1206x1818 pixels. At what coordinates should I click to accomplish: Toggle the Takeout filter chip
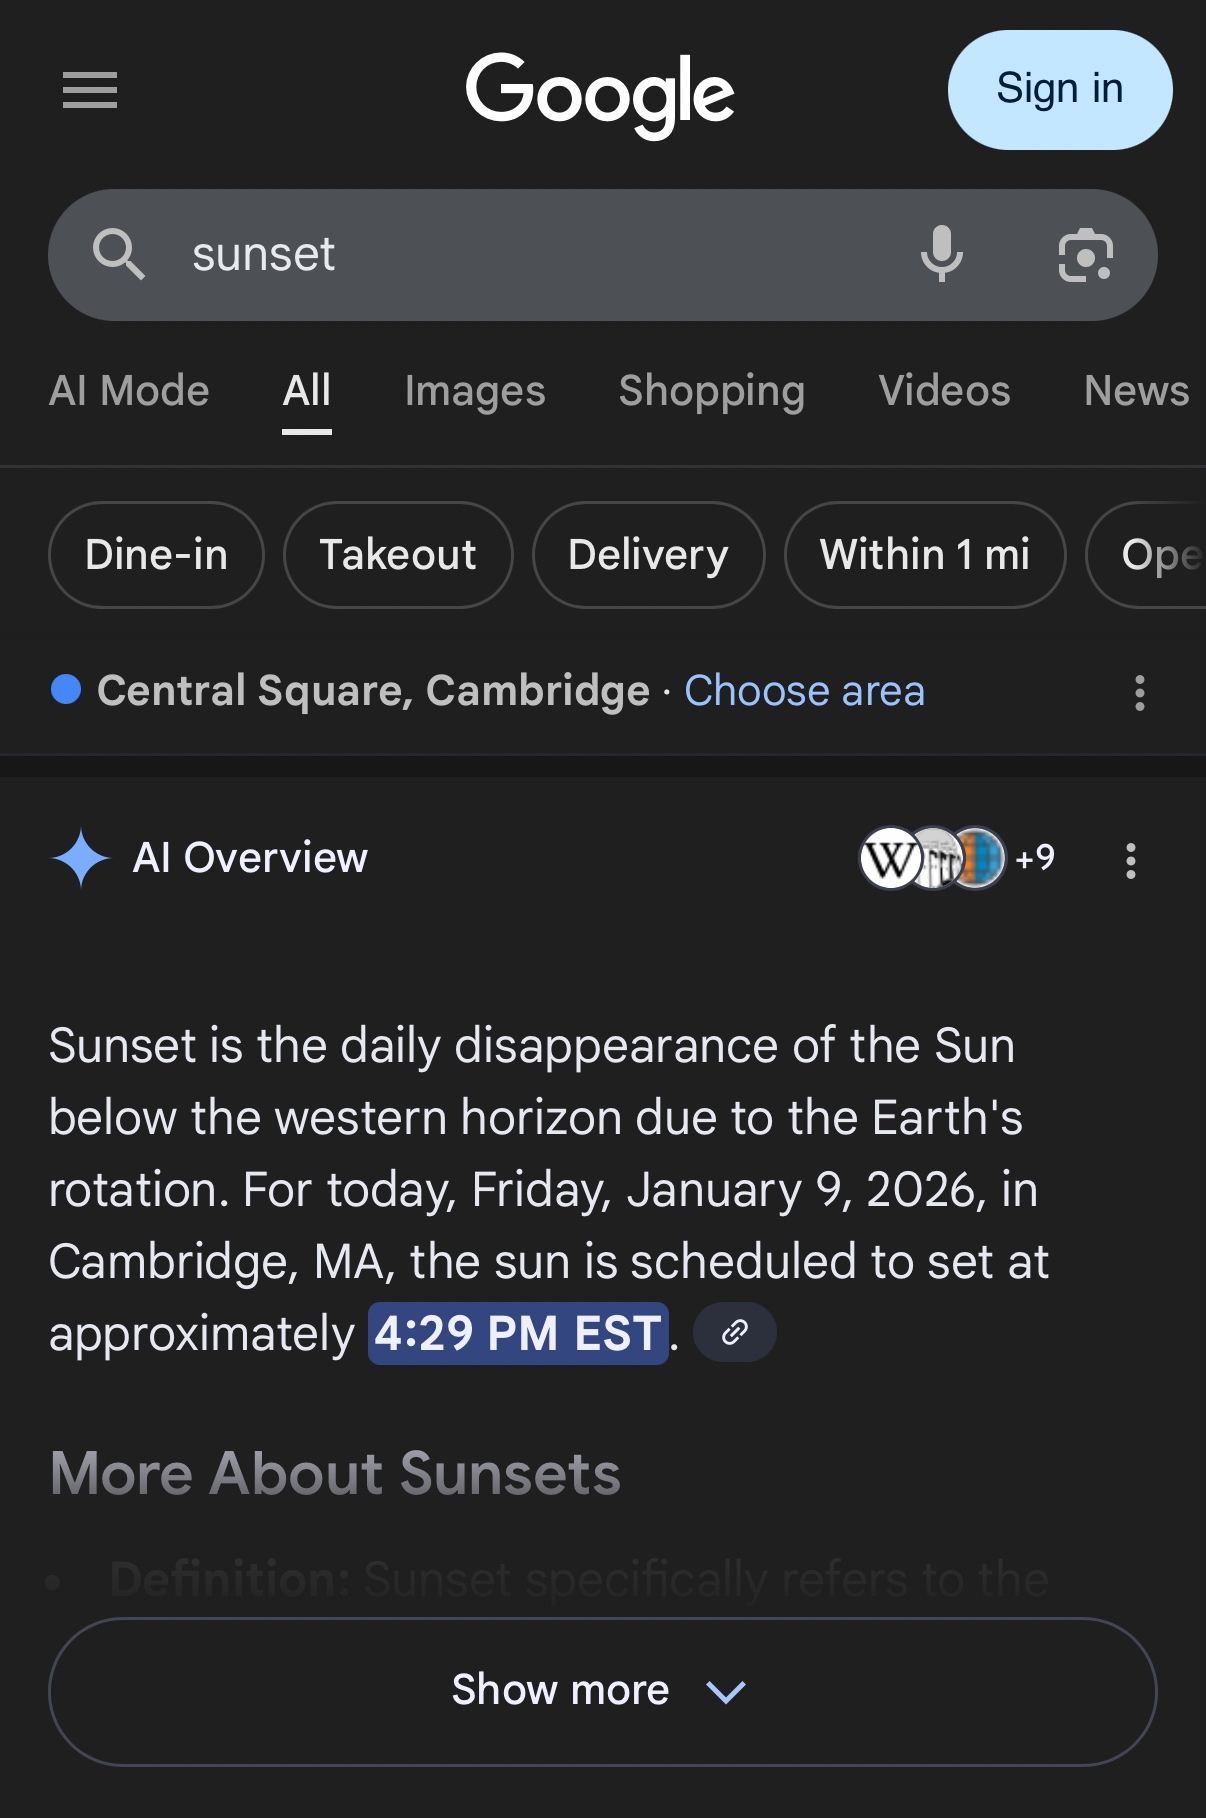pyautogui.click(x=398, y=555)
